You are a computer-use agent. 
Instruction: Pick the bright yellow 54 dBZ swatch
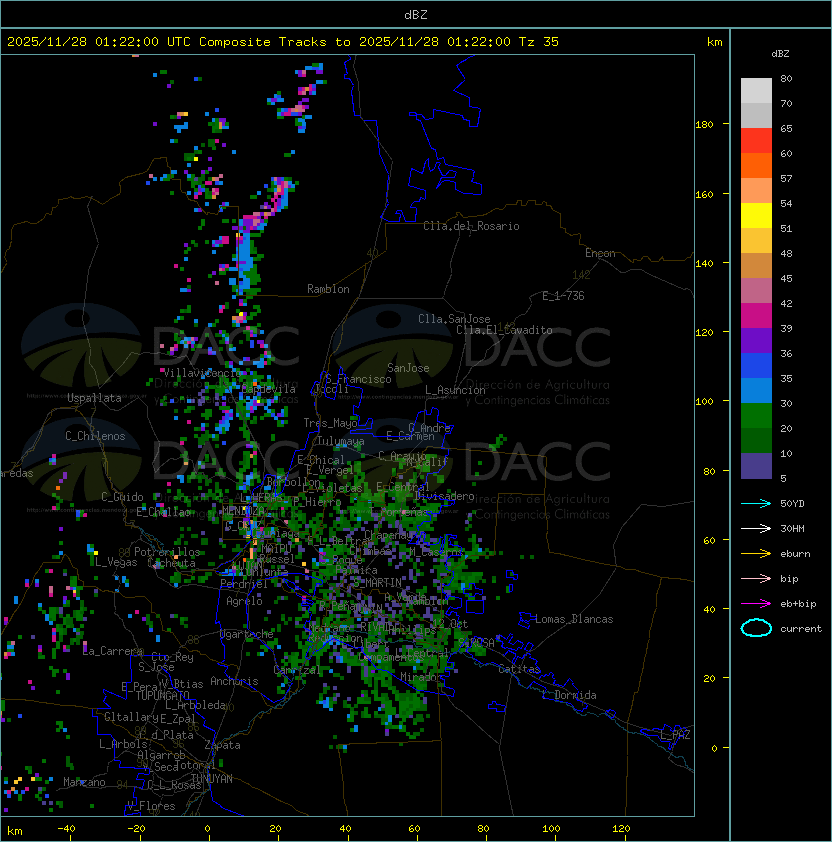[756, 215]
